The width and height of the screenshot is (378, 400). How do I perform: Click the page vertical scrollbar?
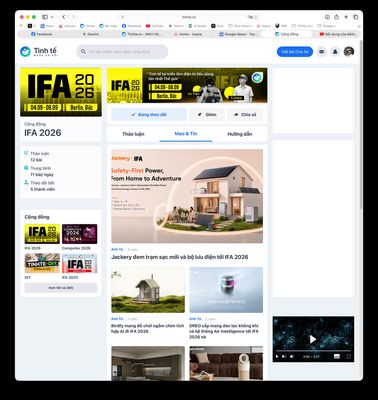click(361, 125)
